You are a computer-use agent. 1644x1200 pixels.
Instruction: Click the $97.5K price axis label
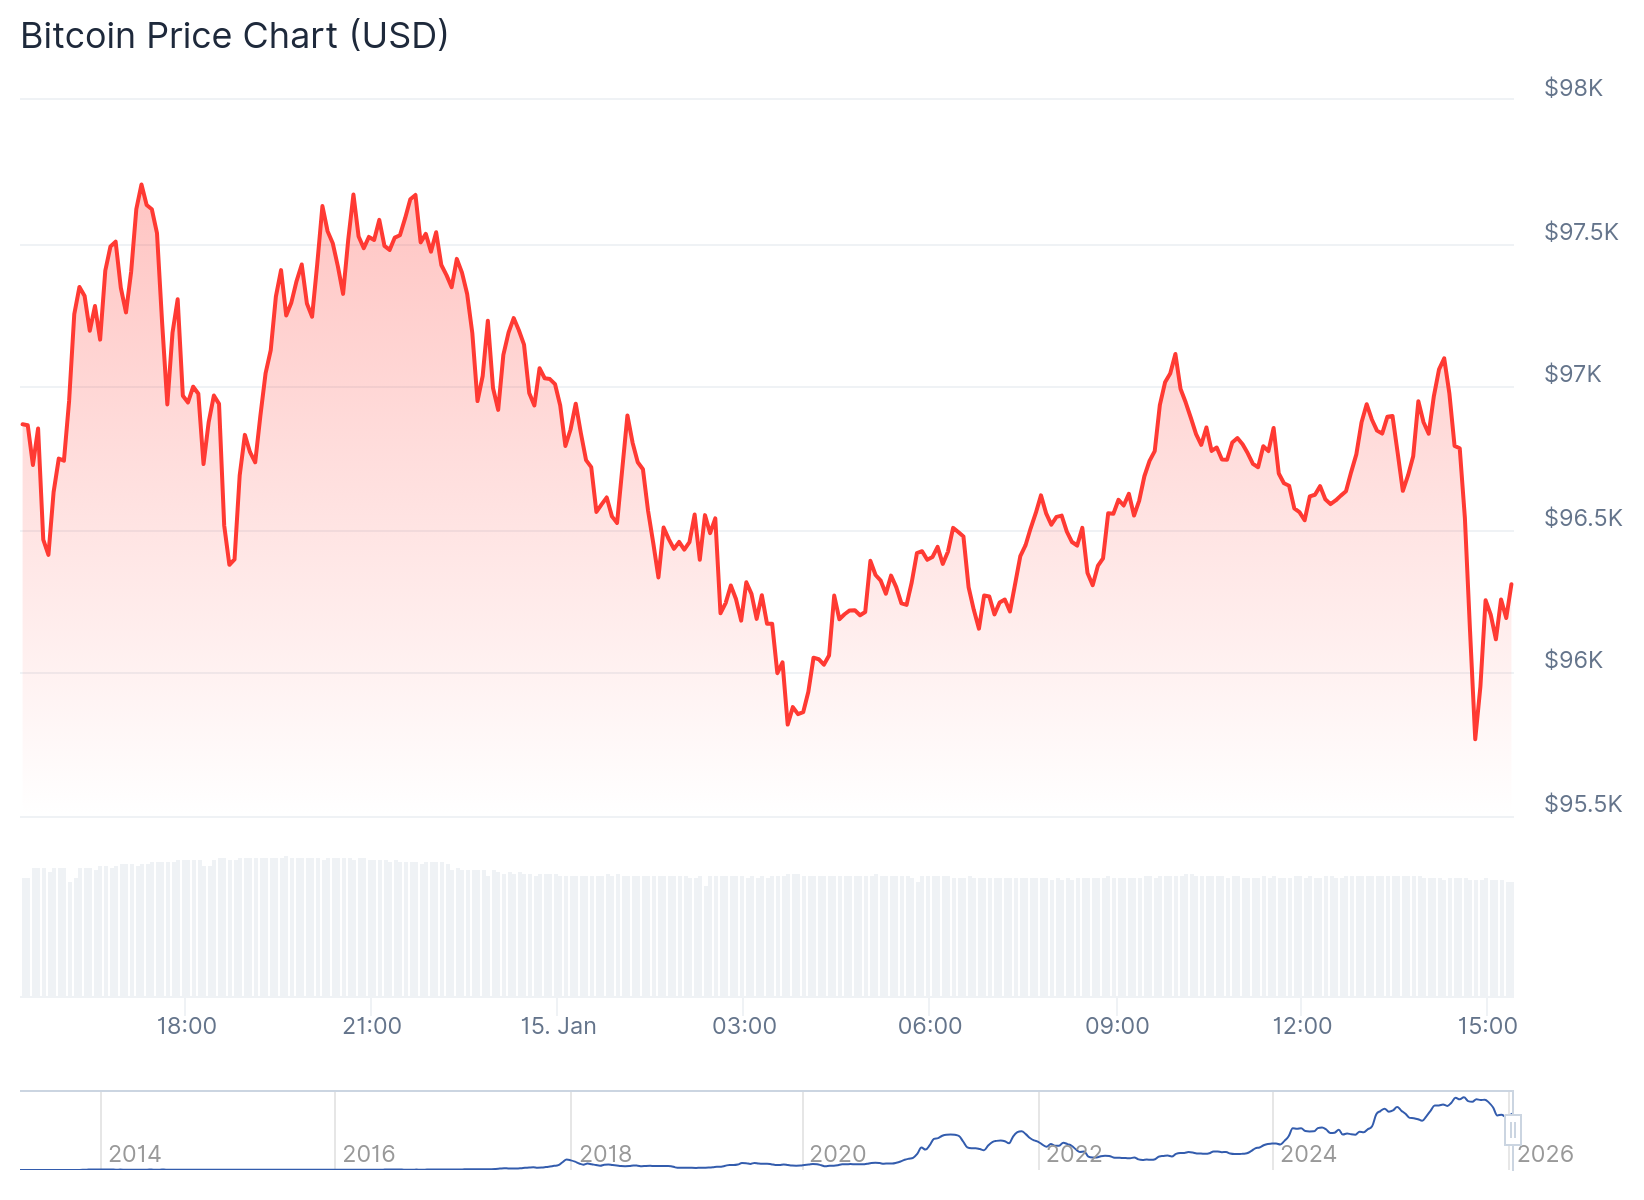(1581, 232)
